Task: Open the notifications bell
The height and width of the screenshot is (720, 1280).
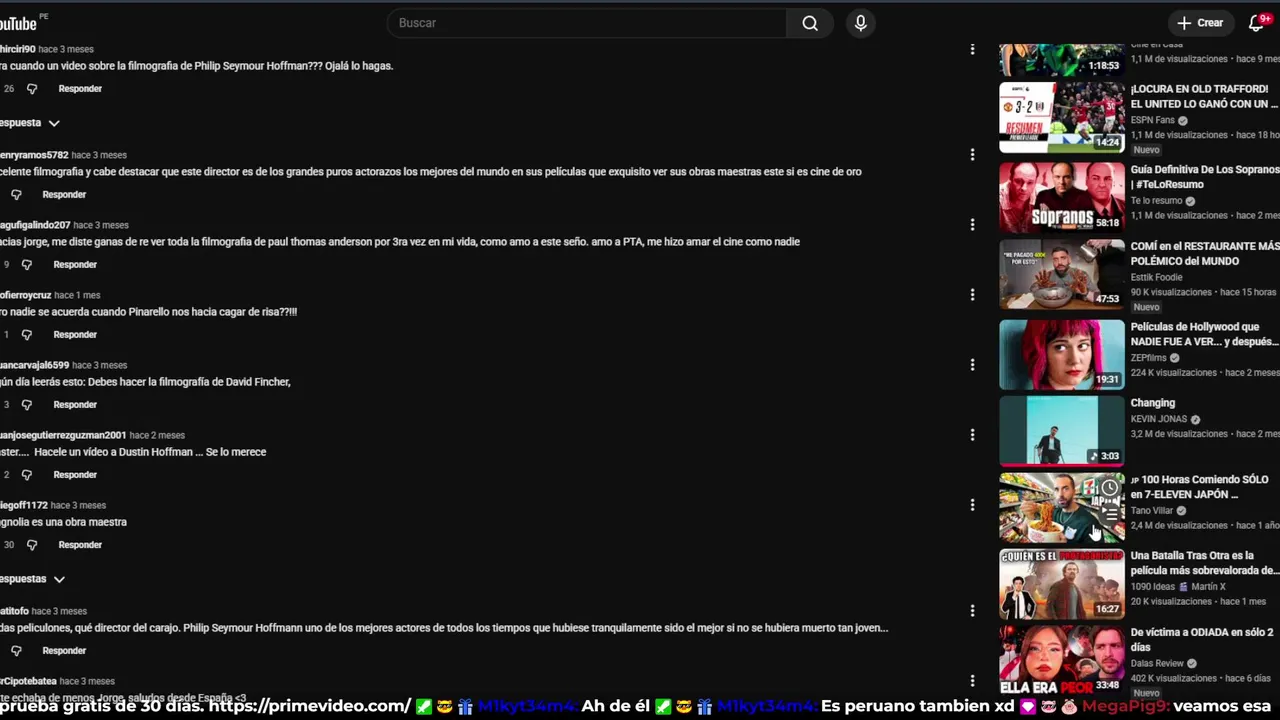Action: [1257, 23]
